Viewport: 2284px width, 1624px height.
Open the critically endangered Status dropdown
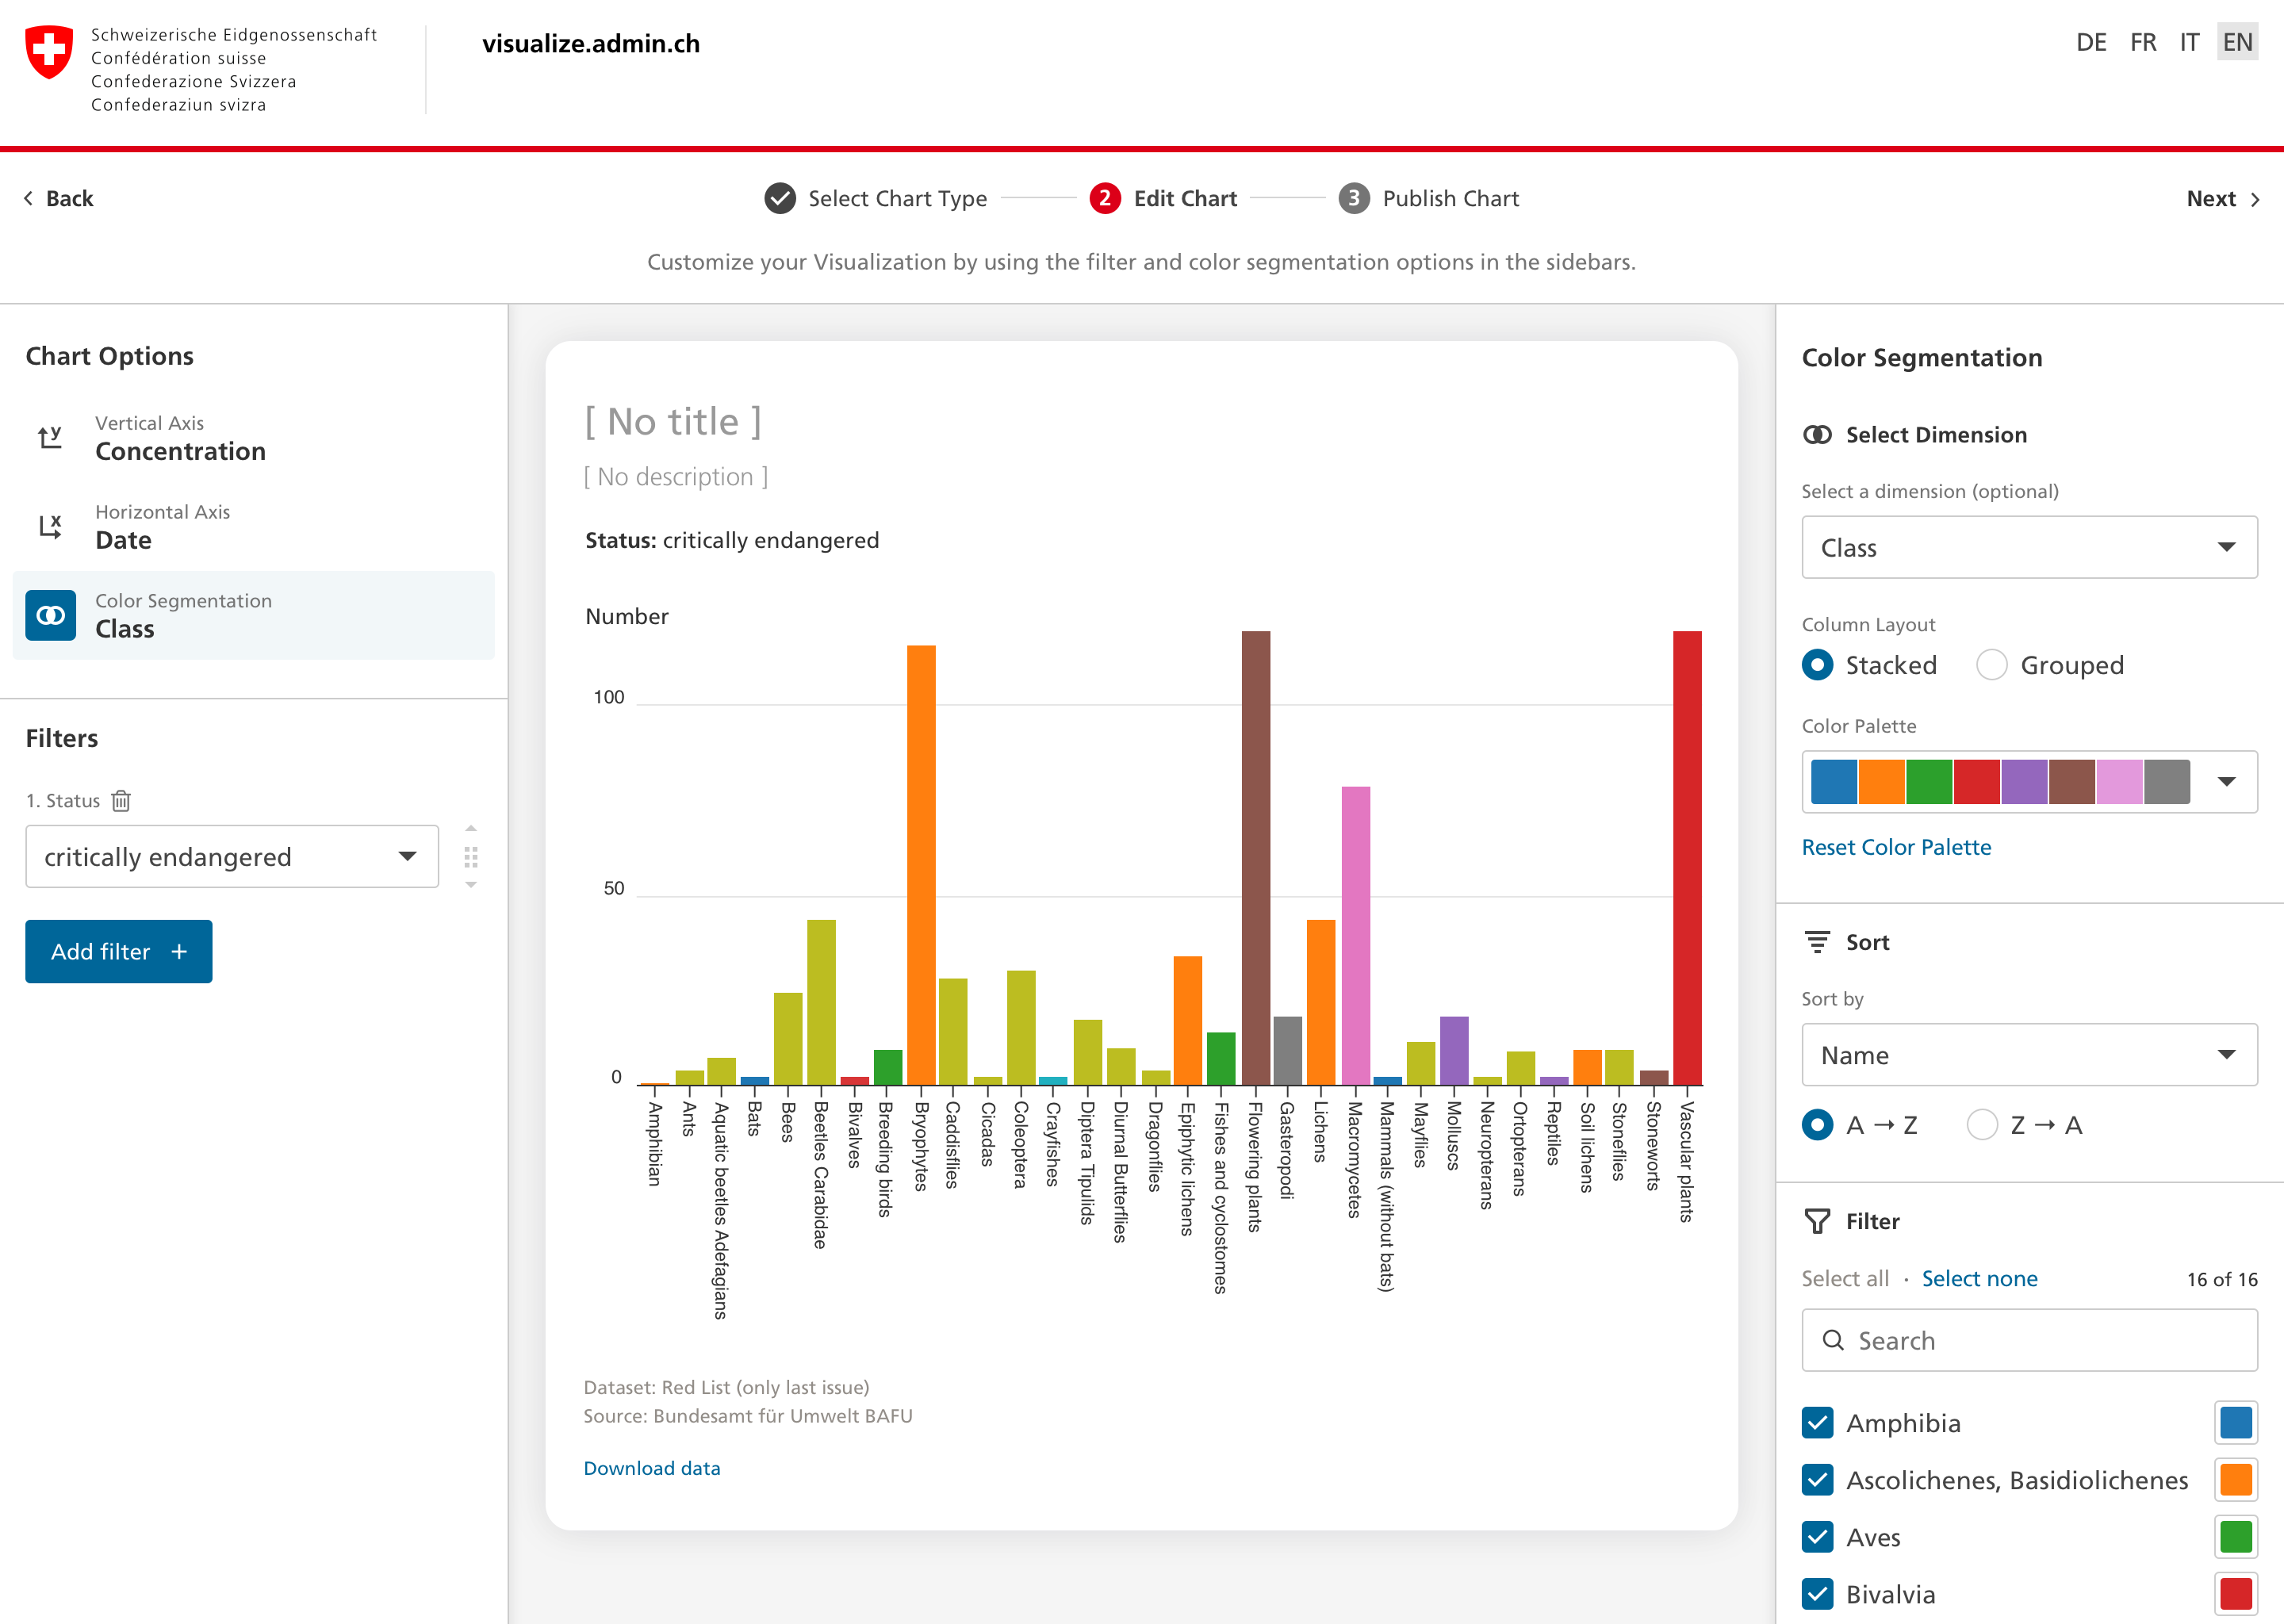tap(231, 856)
